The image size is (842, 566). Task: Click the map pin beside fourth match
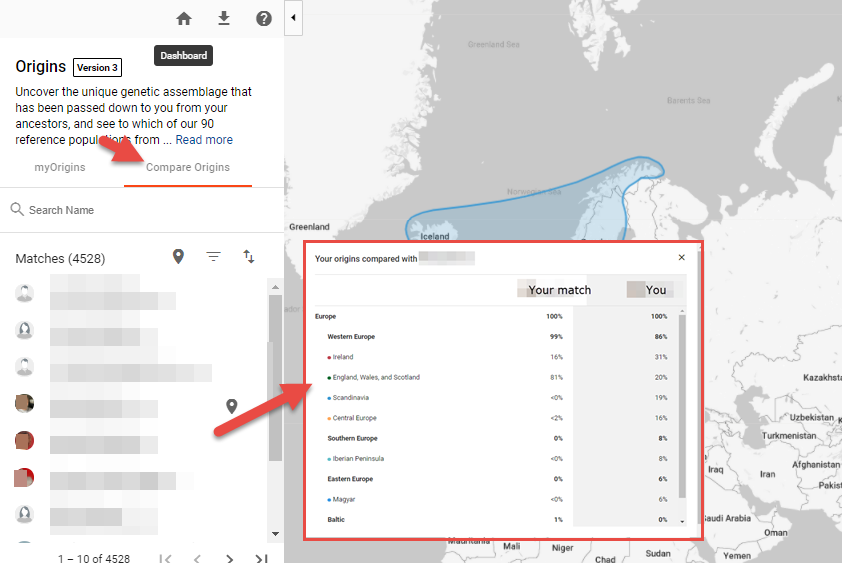click(231, 407)
